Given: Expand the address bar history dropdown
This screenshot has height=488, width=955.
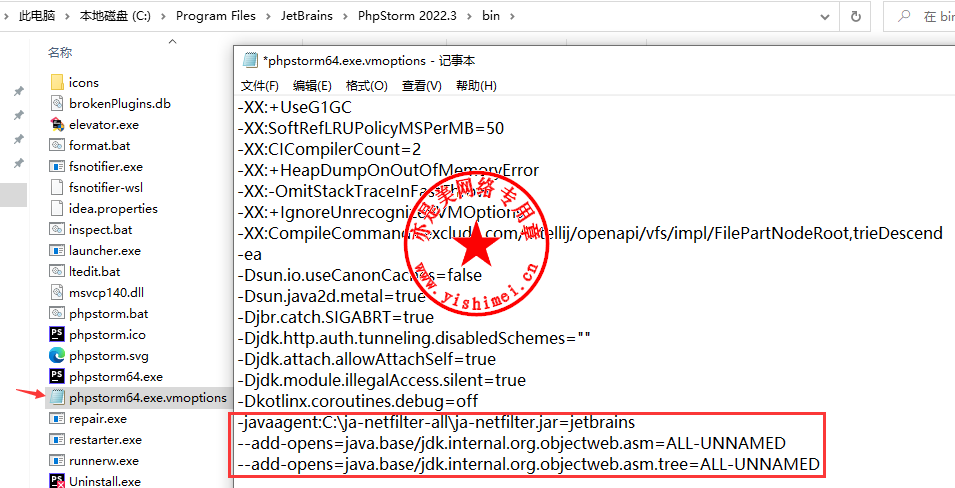Looking at the screenshot, I should [x=825, y=16].
